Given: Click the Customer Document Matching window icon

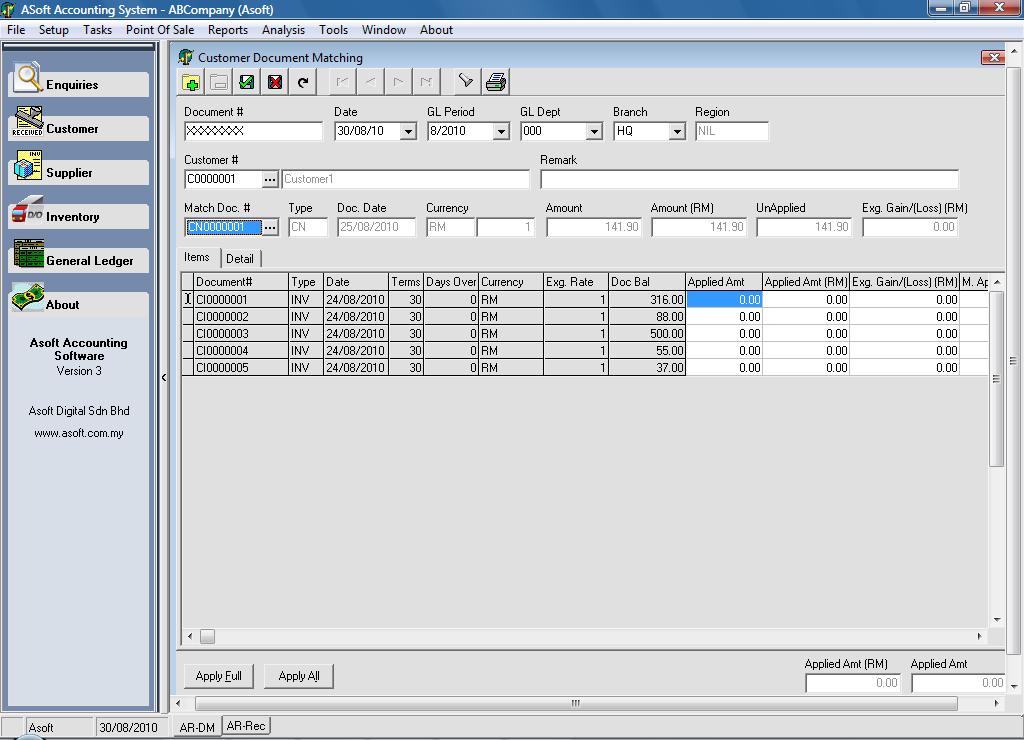Looking at the screenshot, I should [x=186, y=57].
